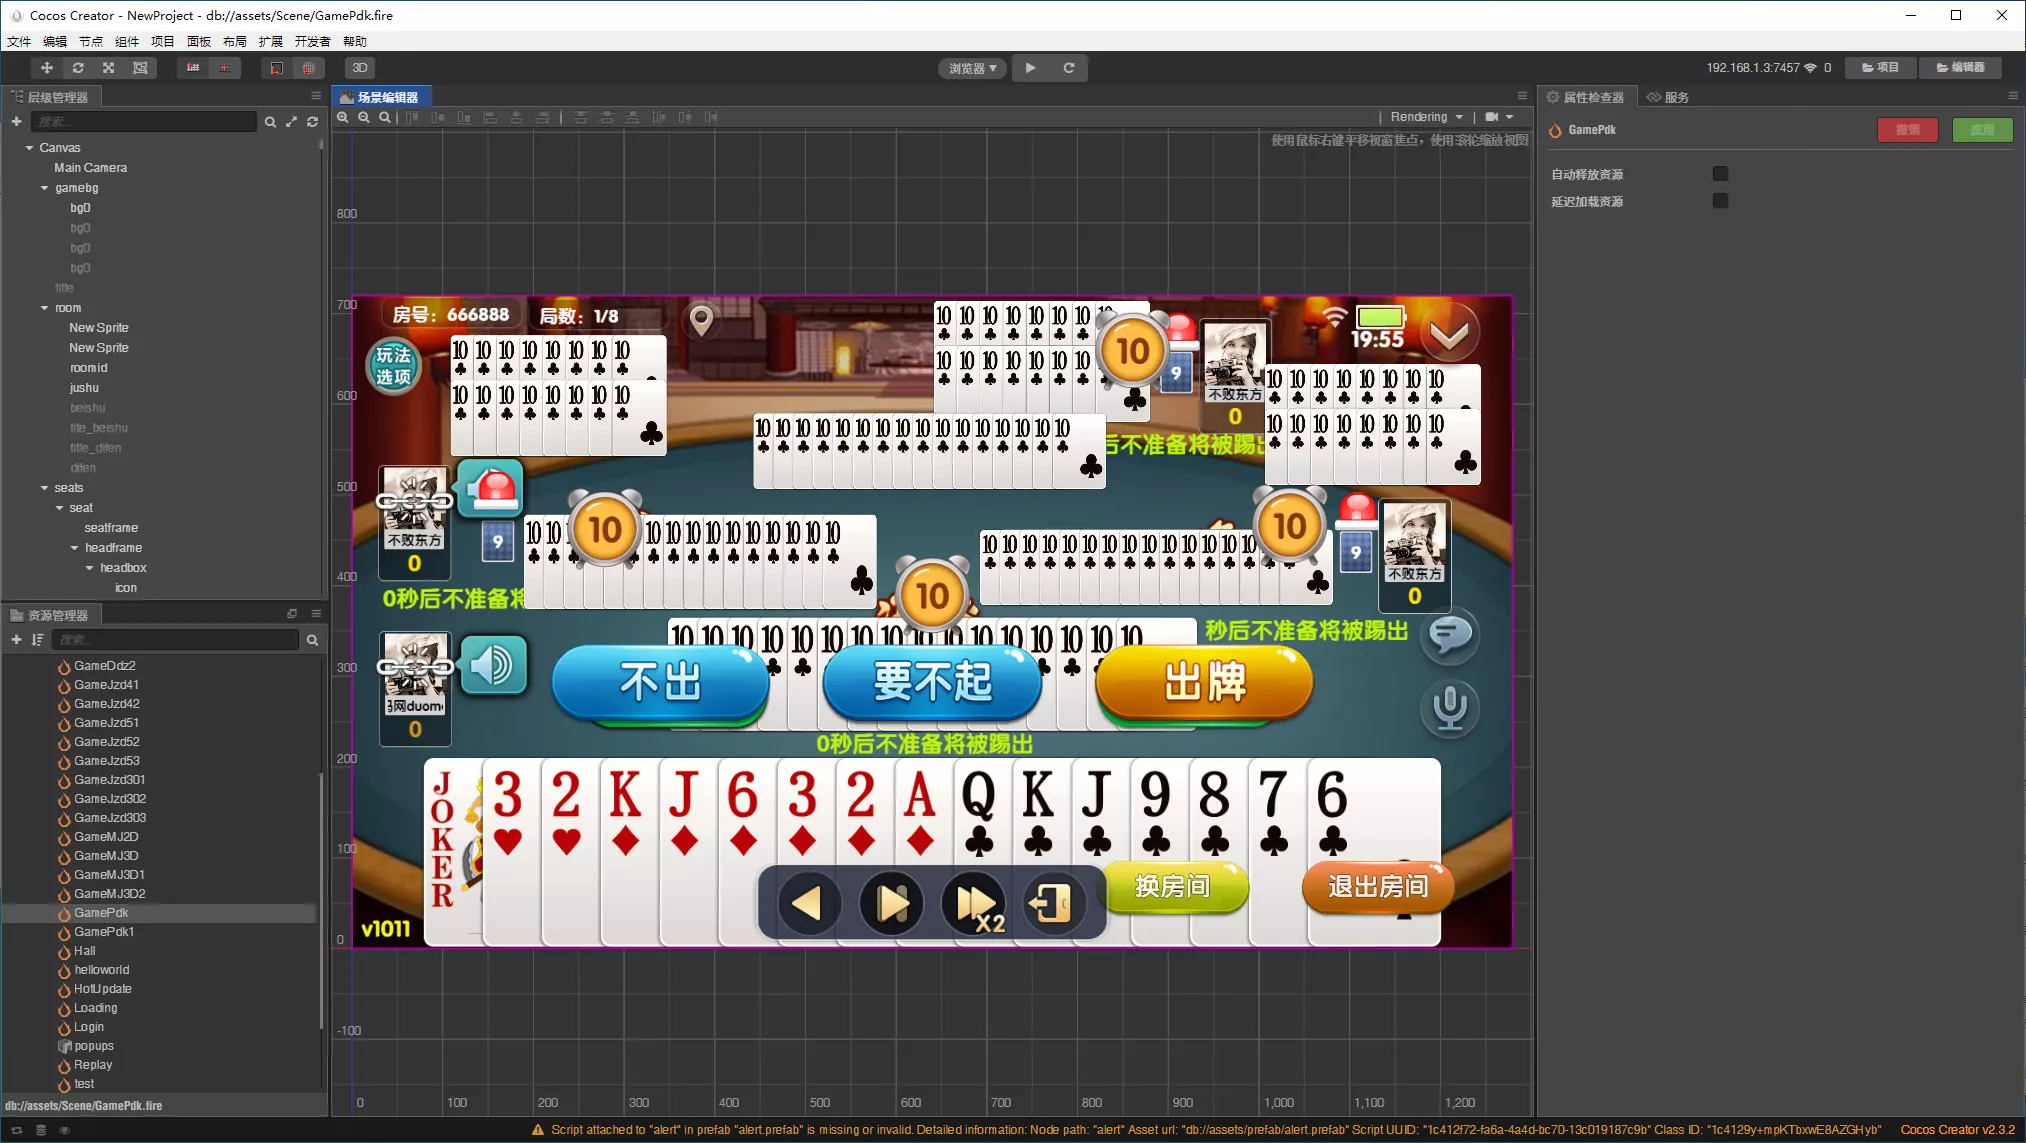Zoom in the scene editor

[x=343, y=117]
